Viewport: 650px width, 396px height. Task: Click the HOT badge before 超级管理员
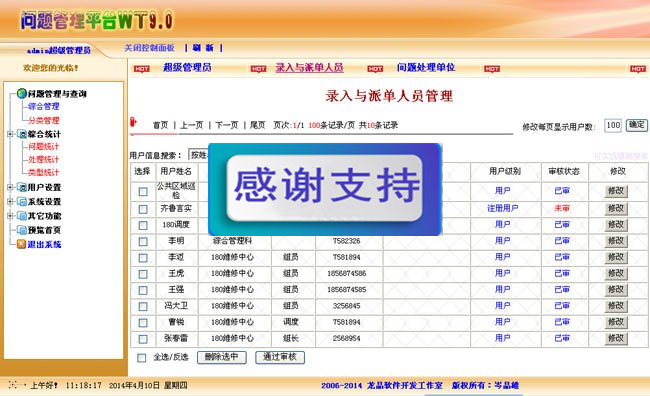[x=141, y=69]
